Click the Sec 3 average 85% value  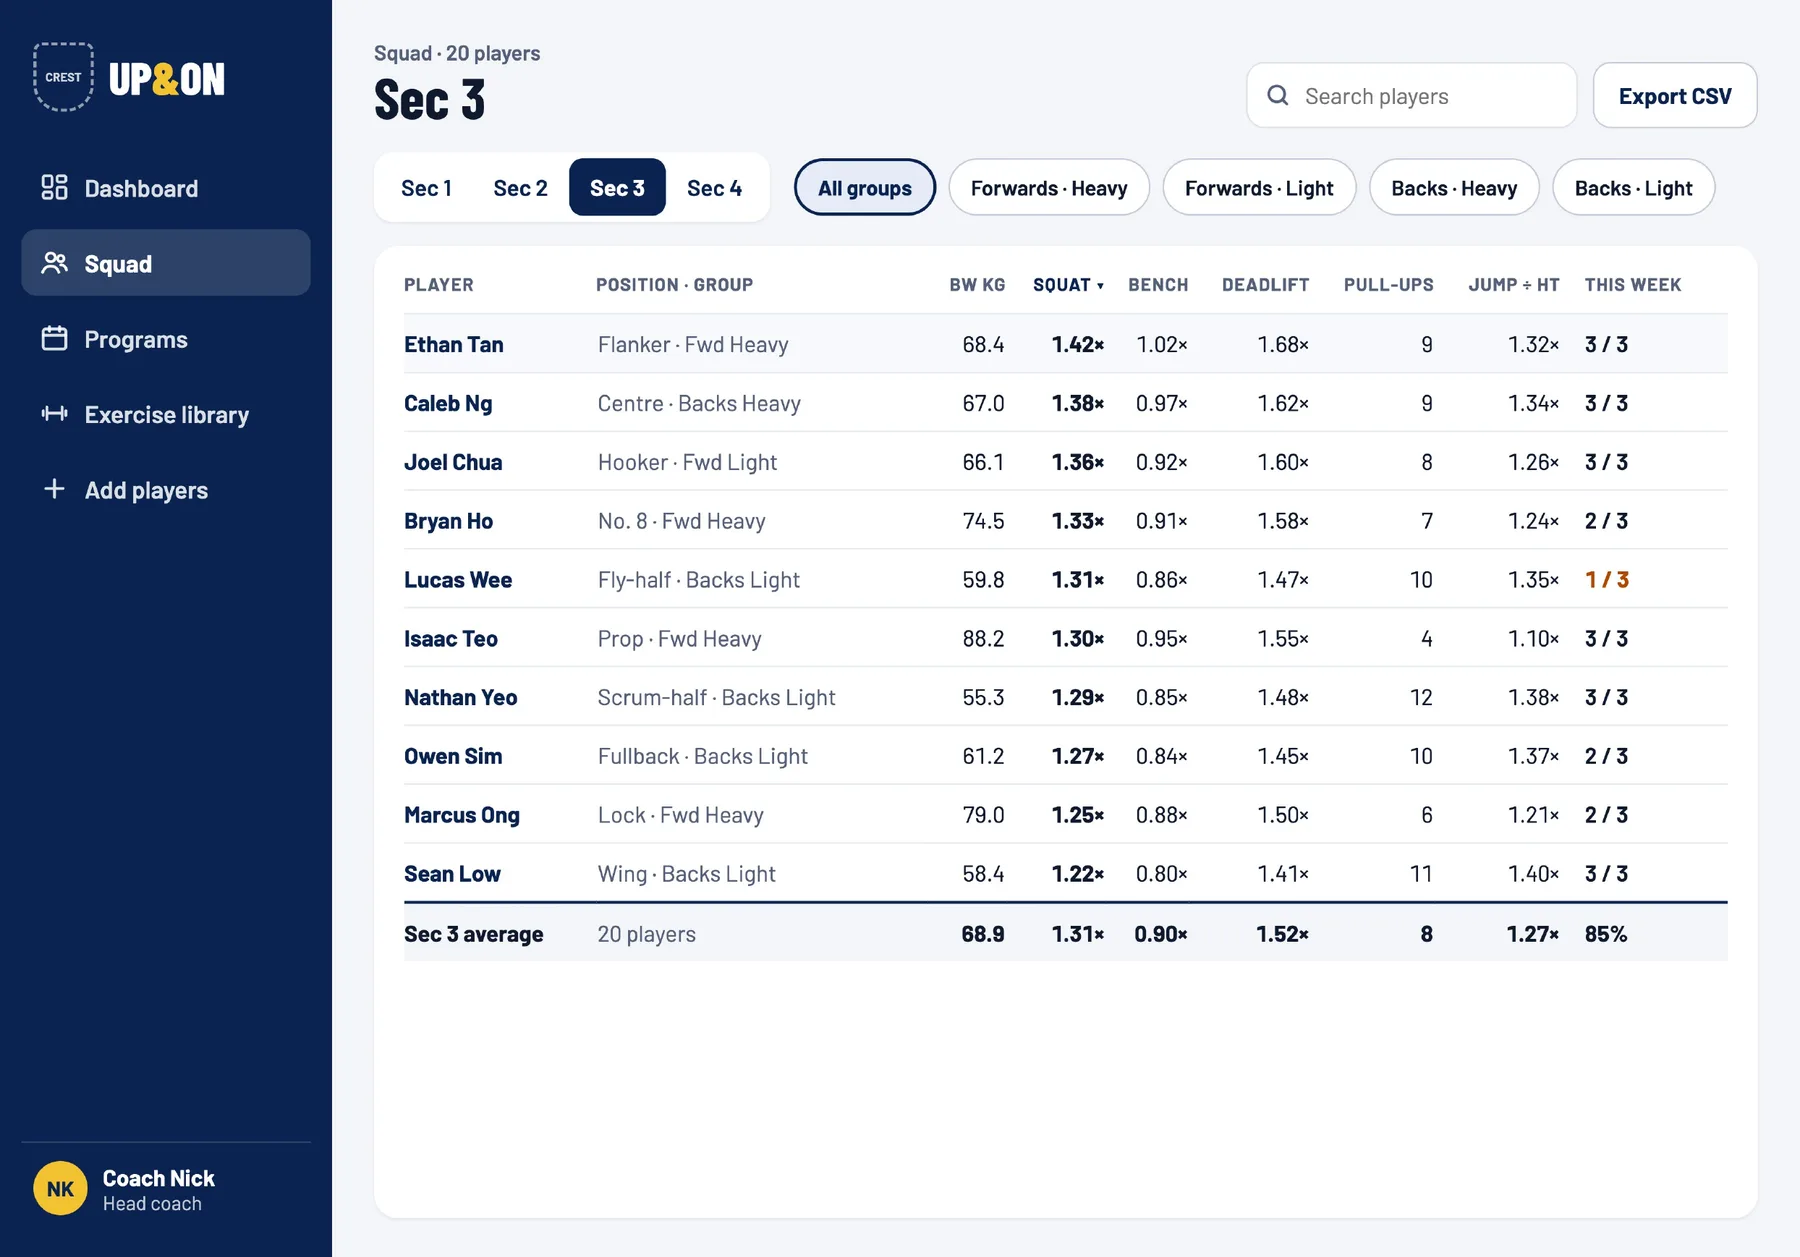click(1606, 934)
